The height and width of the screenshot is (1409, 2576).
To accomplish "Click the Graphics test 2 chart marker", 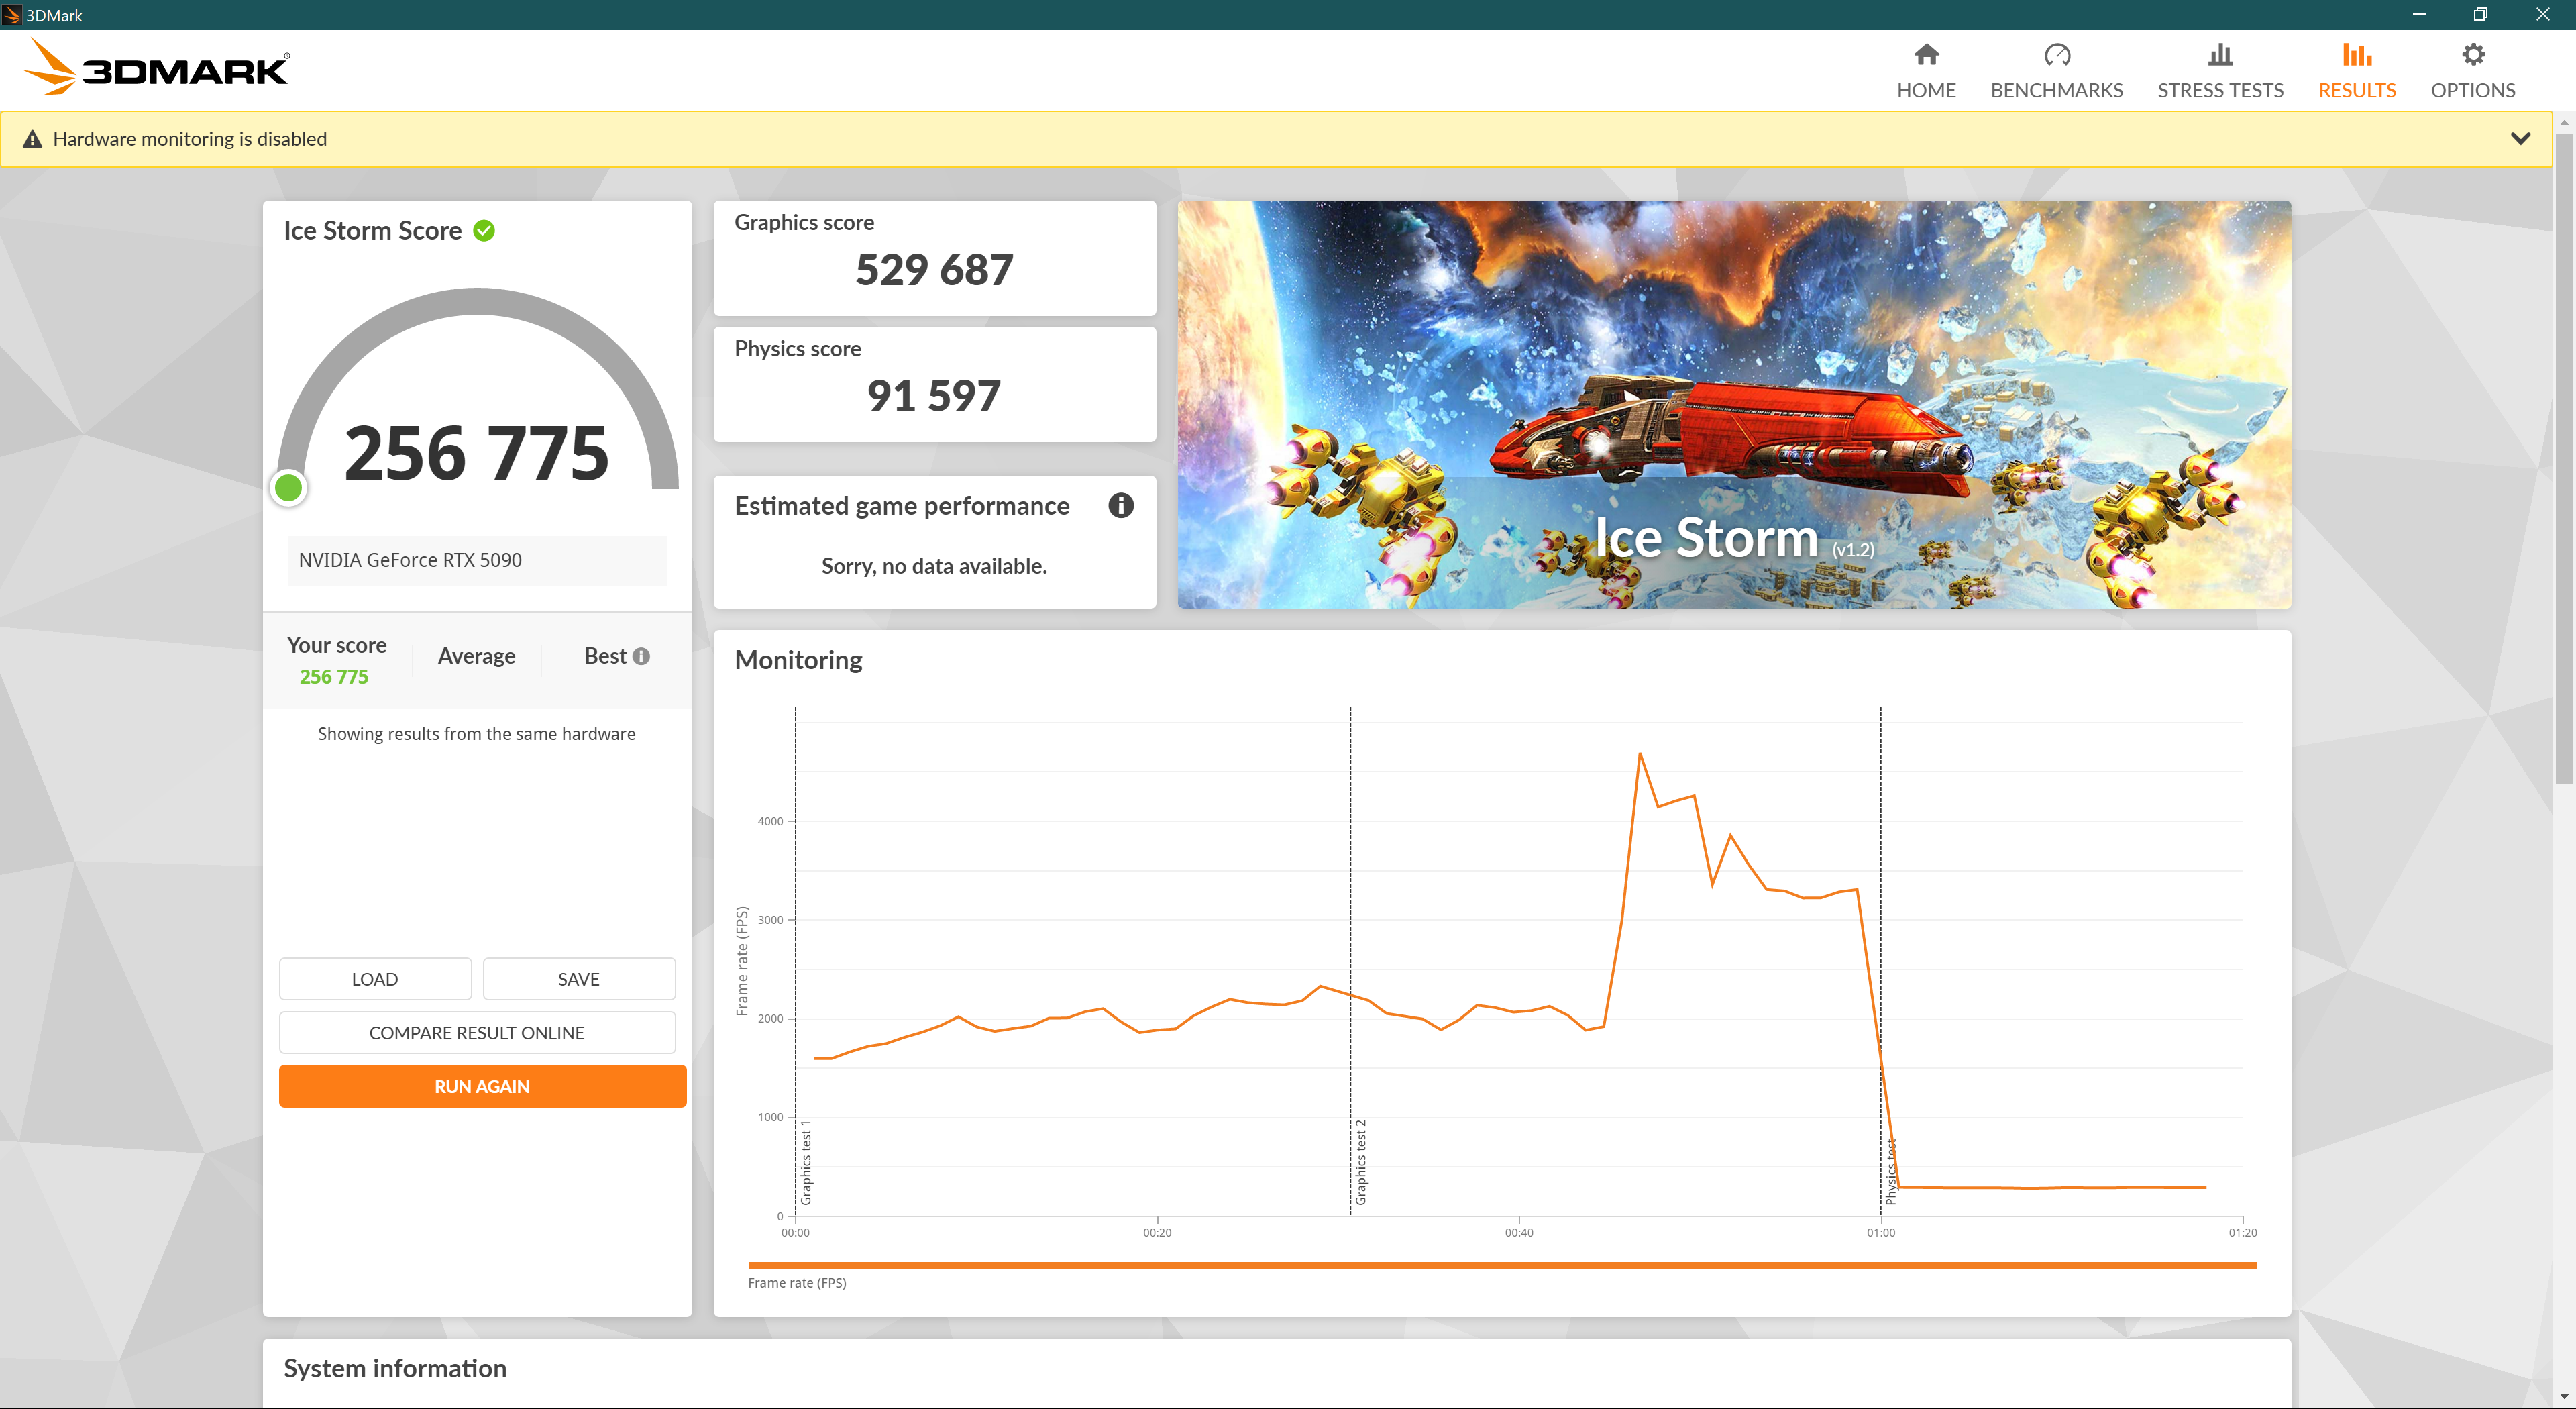I will pyautogui.click(x=1361, y=1162).
